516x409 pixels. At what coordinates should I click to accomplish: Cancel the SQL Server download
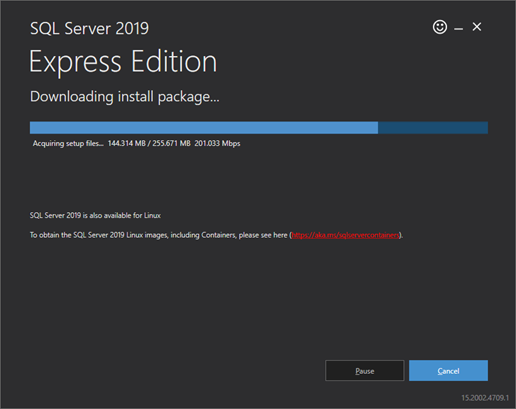click(448, 370)
